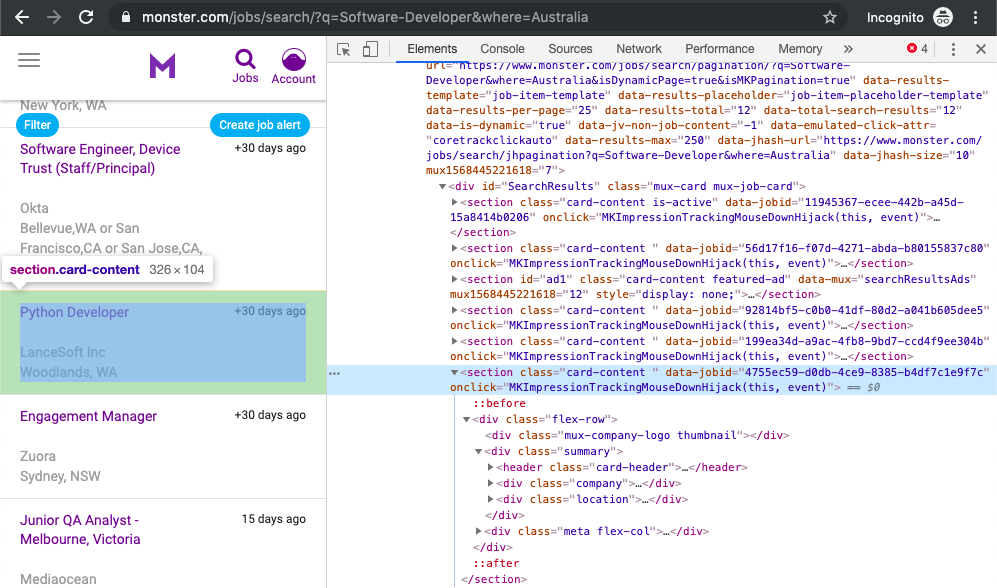Go back with the browser back arrow
The height and width of the screenshot is (588, 997).
22,17
